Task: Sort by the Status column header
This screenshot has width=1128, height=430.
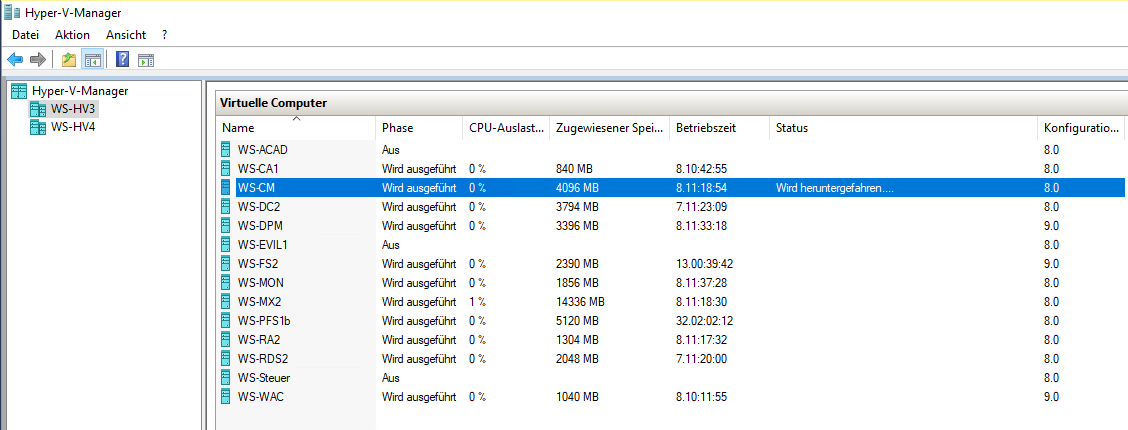Action: click(x=903, y=129)
